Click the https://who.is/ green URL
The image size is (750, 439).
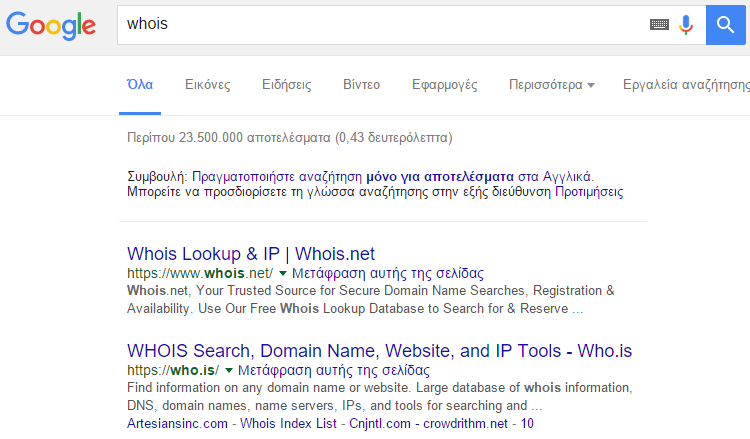[x=173, y=370]
